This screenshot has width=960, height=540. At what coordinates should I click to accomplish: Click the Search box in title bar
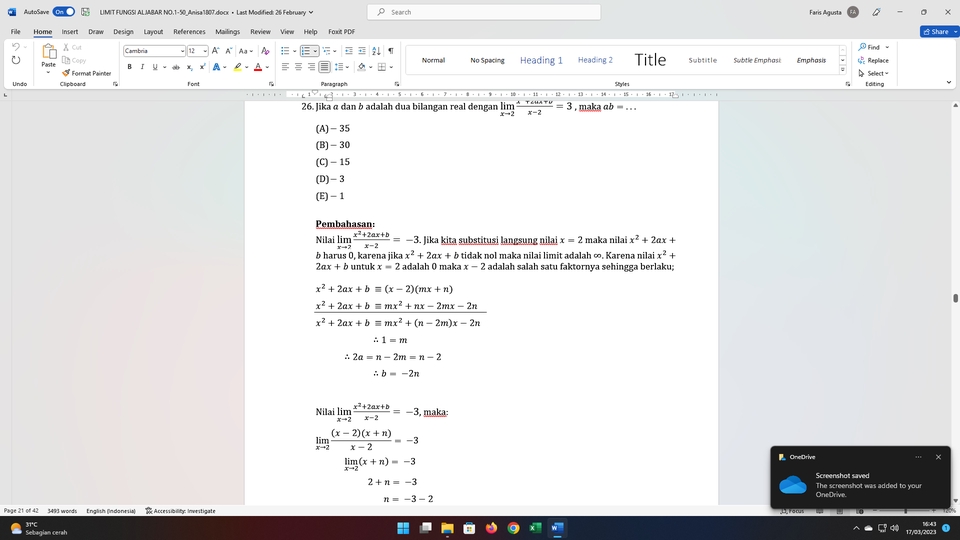(484, 12)
